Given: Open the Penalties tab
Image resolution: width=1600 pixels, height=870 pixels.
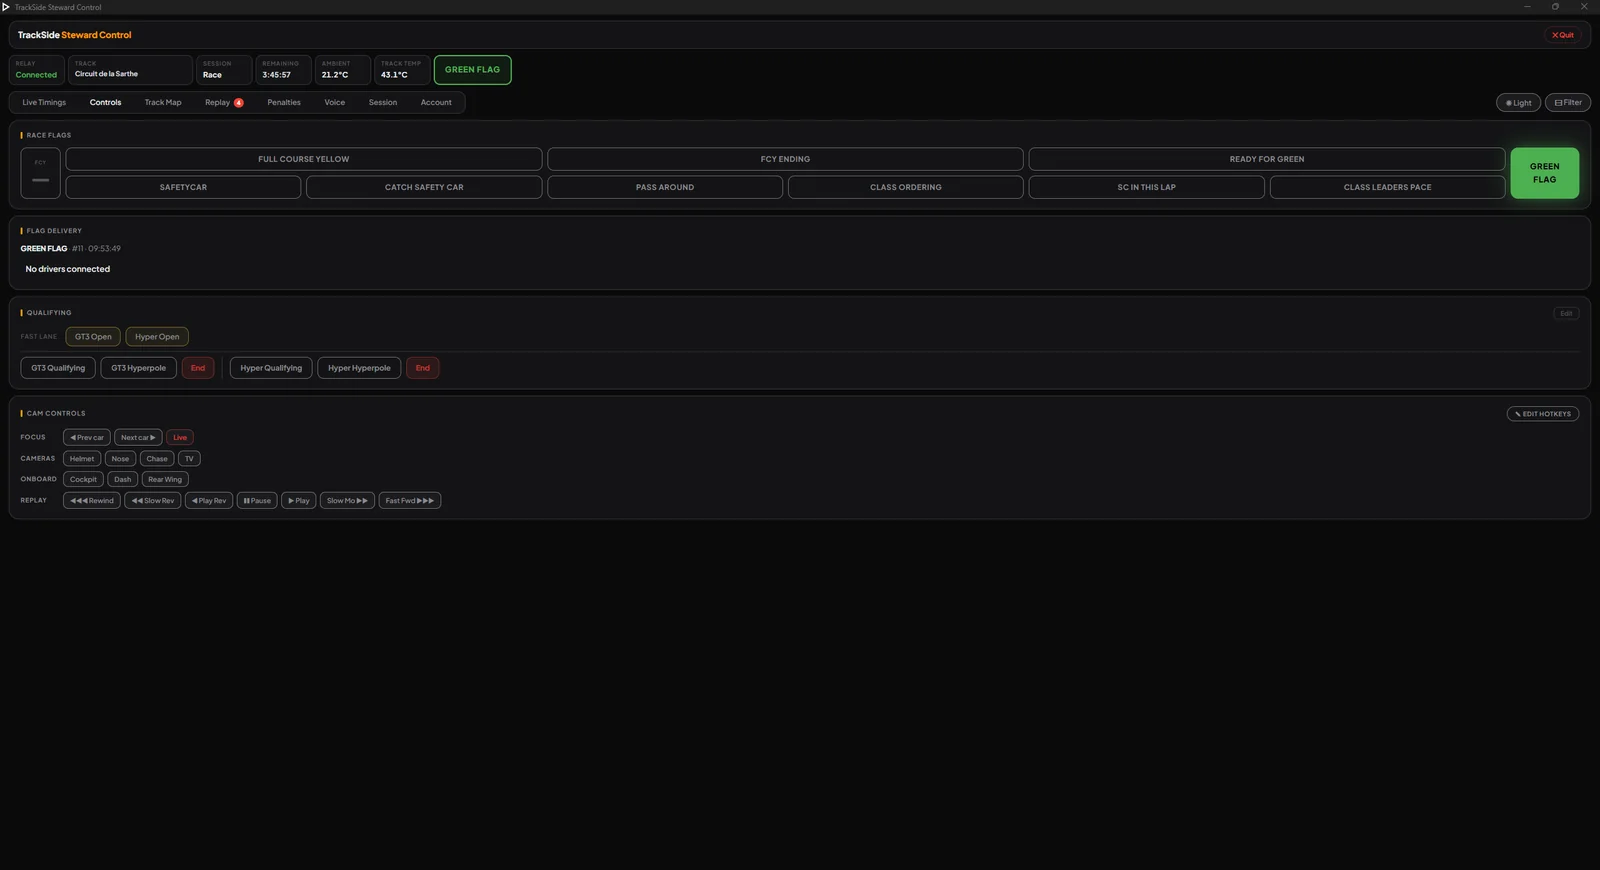Looking at the screenshot, I should pyautogui.click(x=284, y=103).
